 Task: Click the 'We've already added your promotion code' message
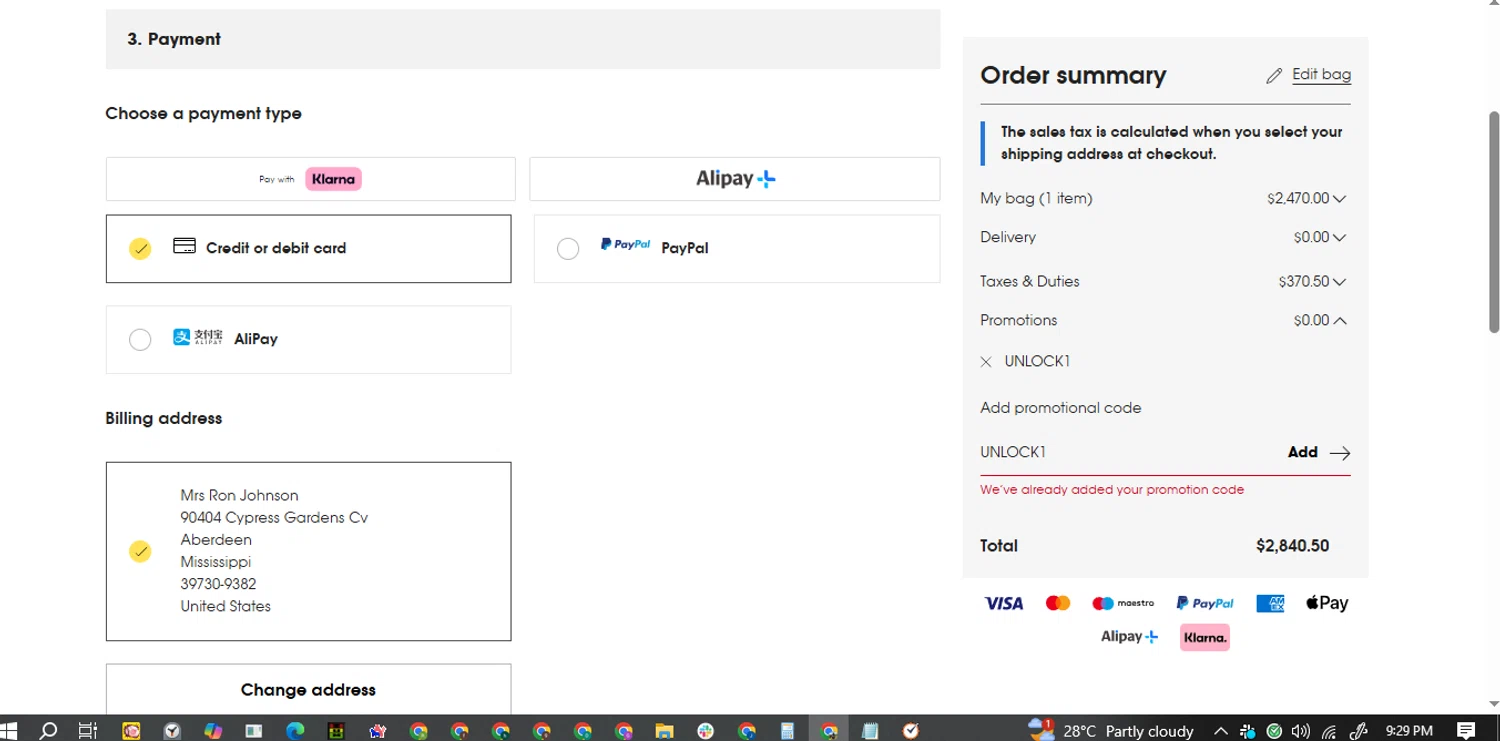click(1112, 490)
